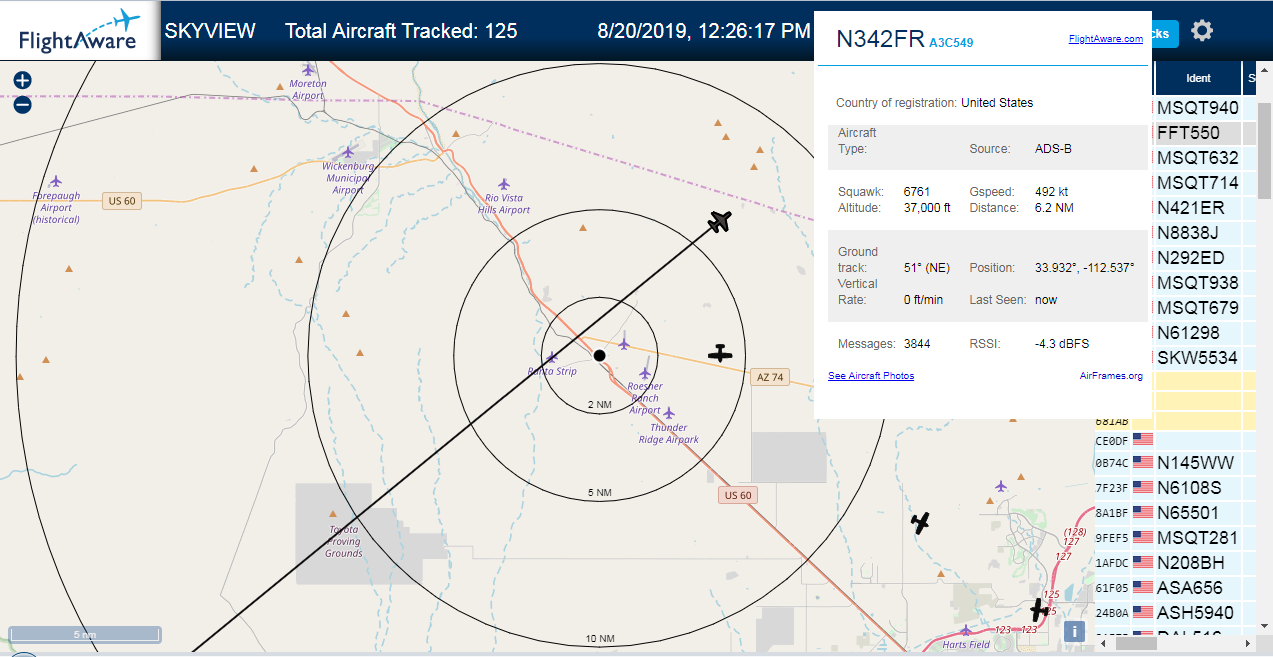Click the Ranta Strip airport marker
1273x657 pixels.
tap(552, 357)
